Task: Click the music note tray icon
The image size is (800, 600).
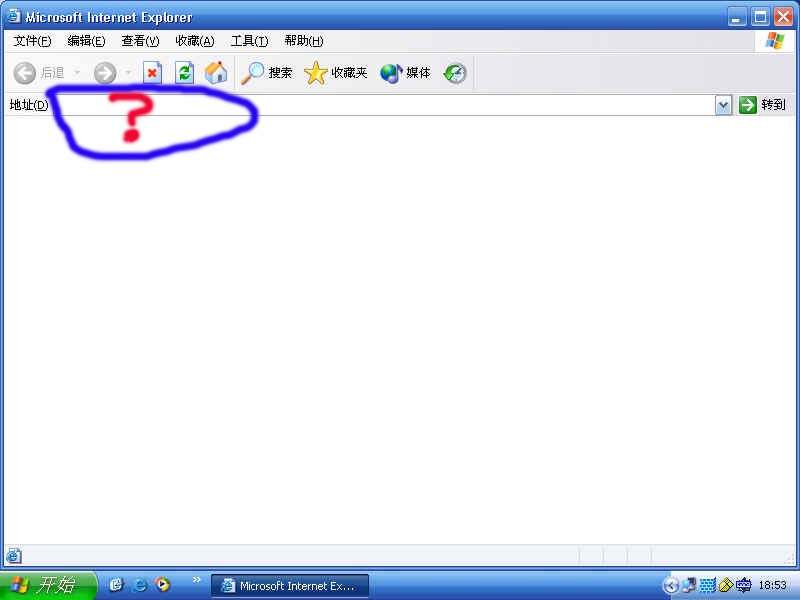Action: [x=689, y=585]
